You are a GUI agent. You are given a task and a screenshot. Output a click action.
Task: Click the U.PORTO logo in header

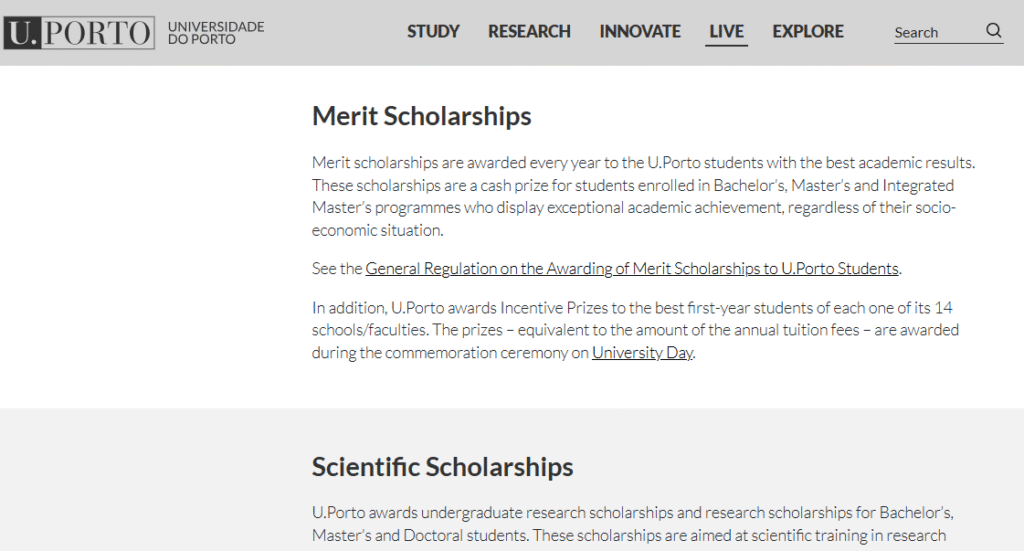click(79, 33)
